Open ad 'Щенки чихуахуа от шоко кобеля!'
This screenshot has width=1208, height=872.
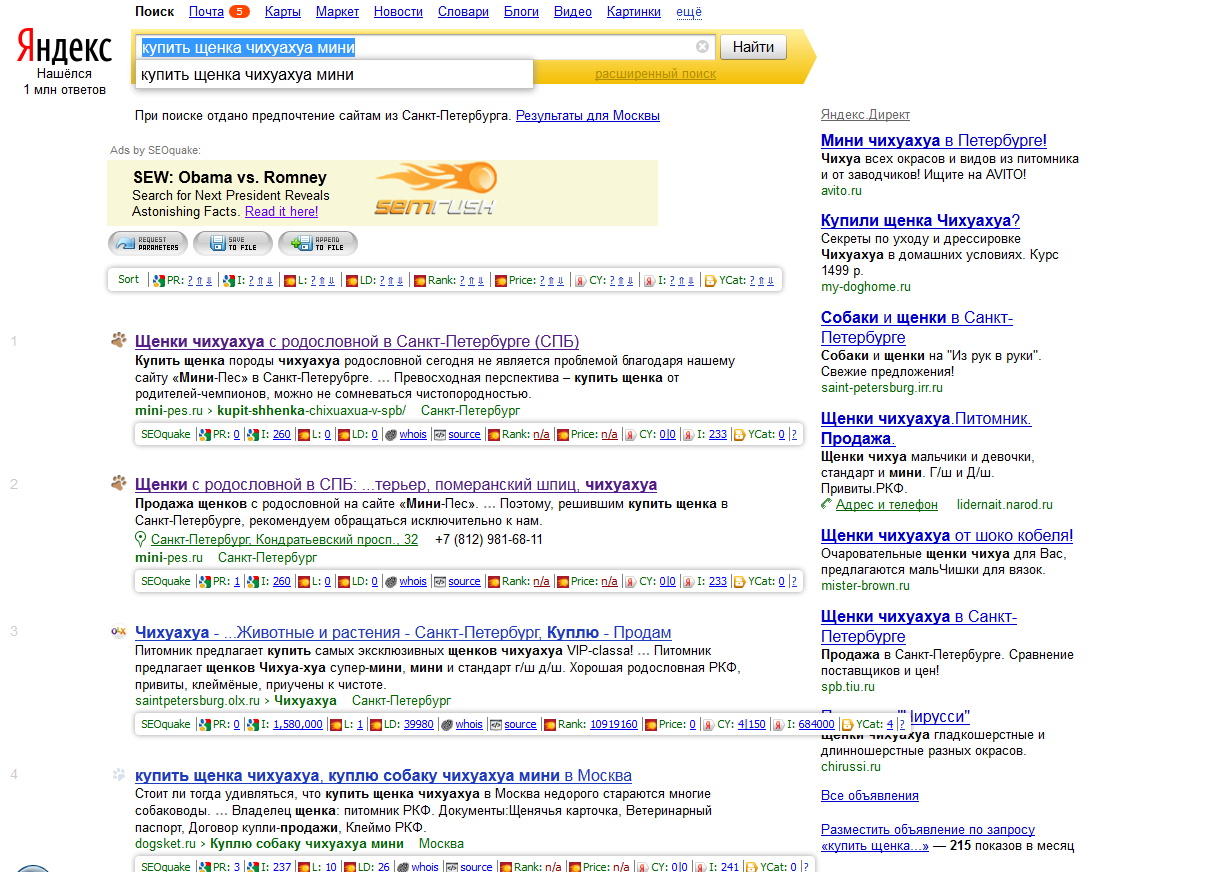[947, 536]
